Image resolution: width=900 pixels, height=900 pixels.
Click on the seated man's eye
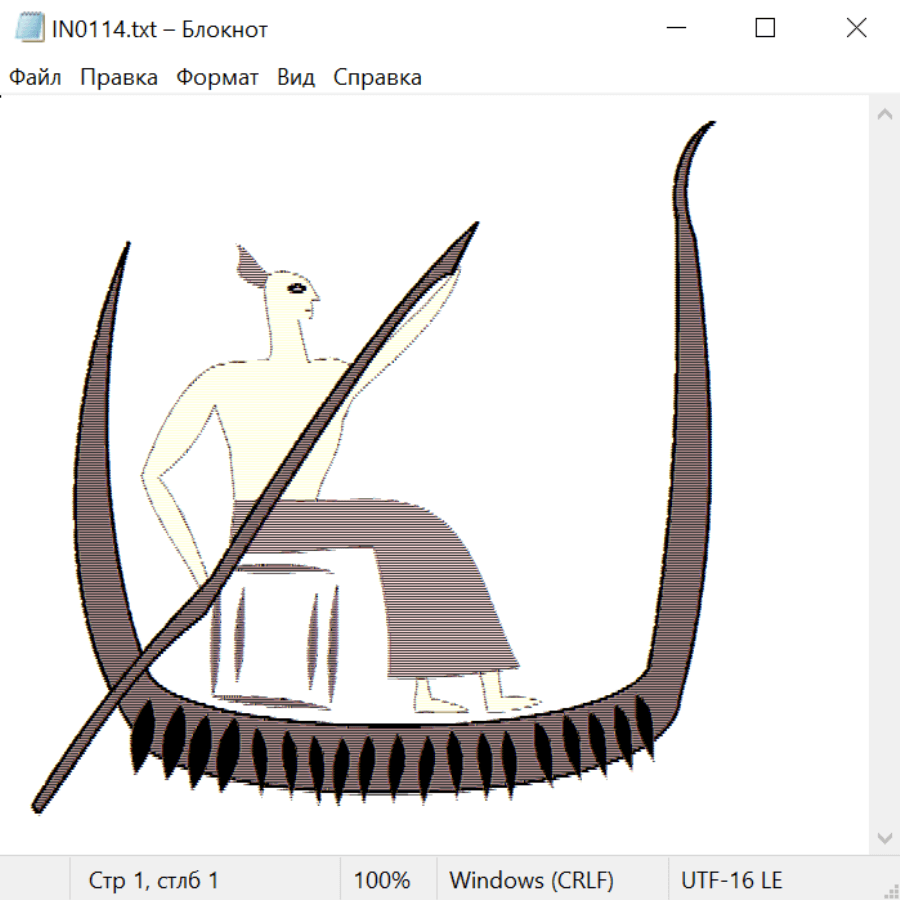[x=298, y=289]
